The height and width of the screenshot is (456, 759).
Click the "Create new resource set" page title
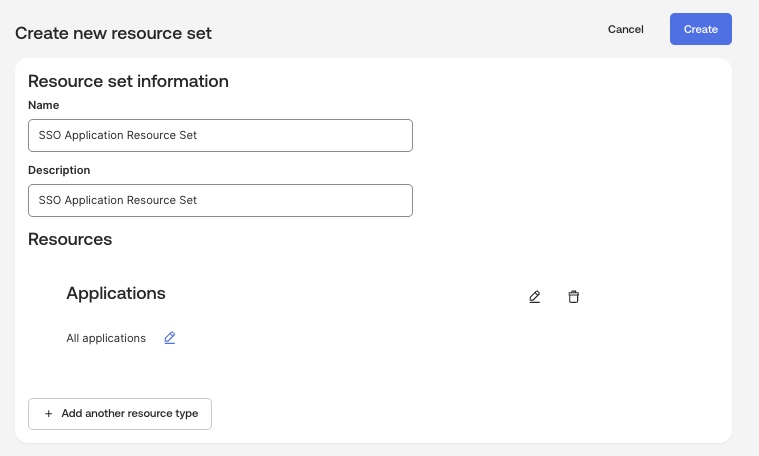[x=113, y=33]
